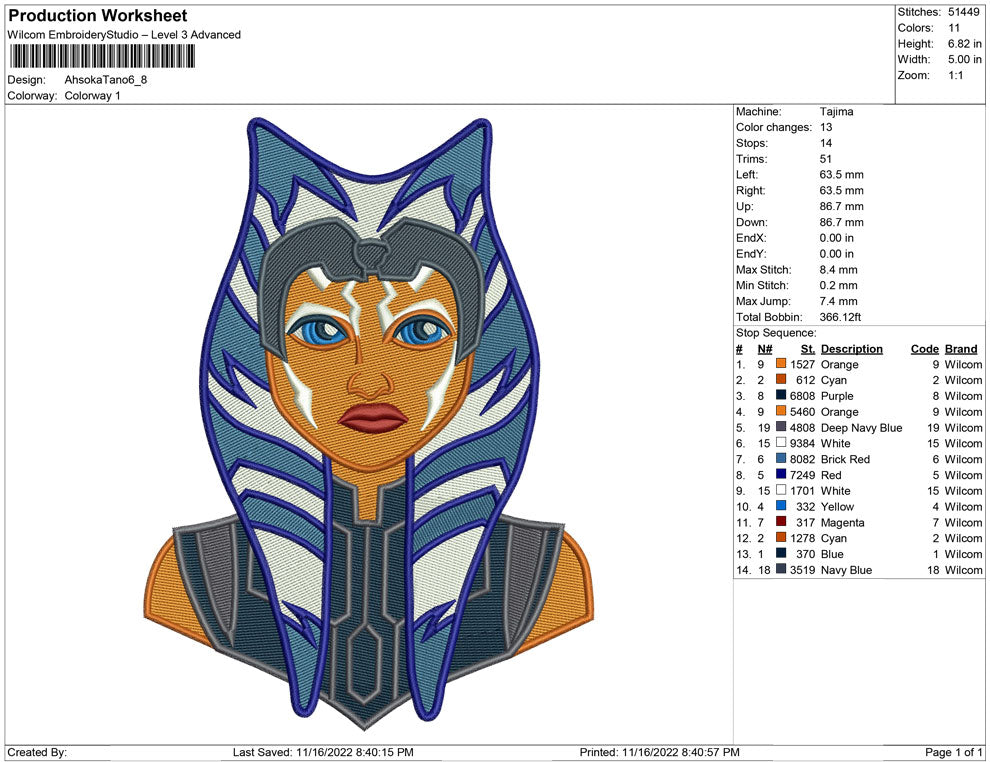Click the swatch beside 1278 Cyan
Image resolution: width=990 pixels, height=762 pixels.
[x=781, y=537]
